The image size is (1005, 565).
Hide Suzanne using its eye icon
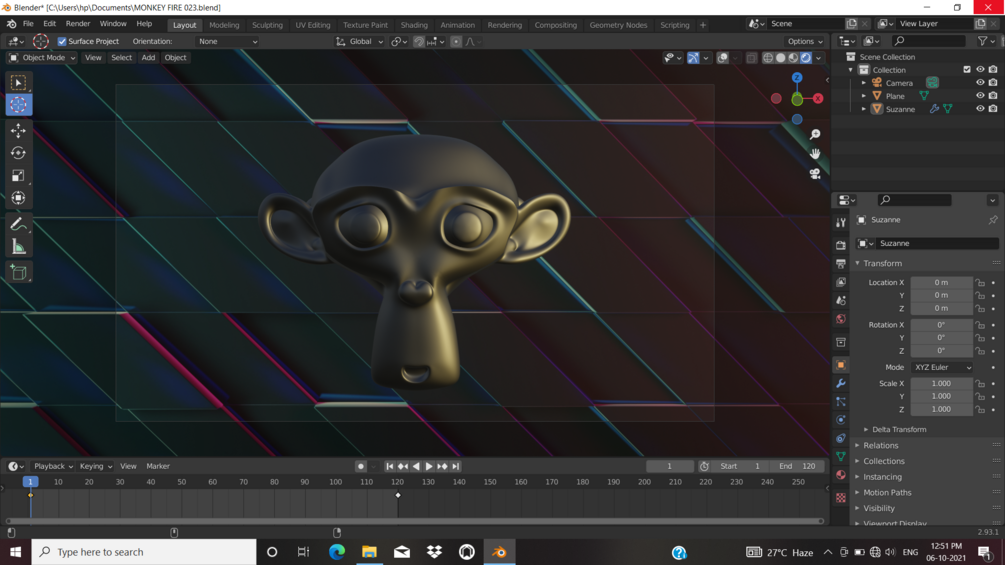980,109
